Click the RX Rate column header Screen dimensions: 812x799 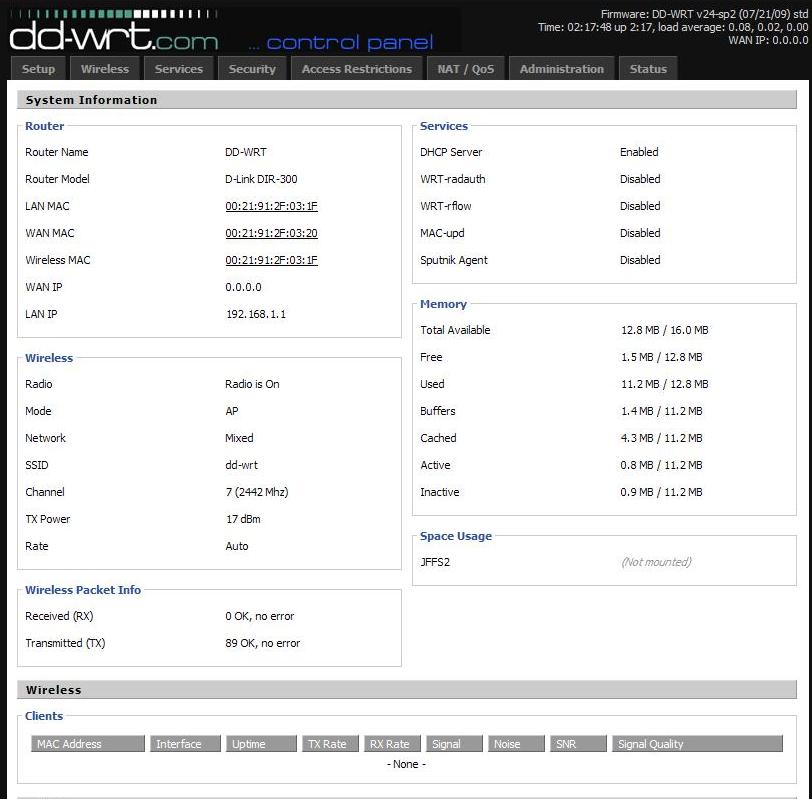click(x=392, y=744)
